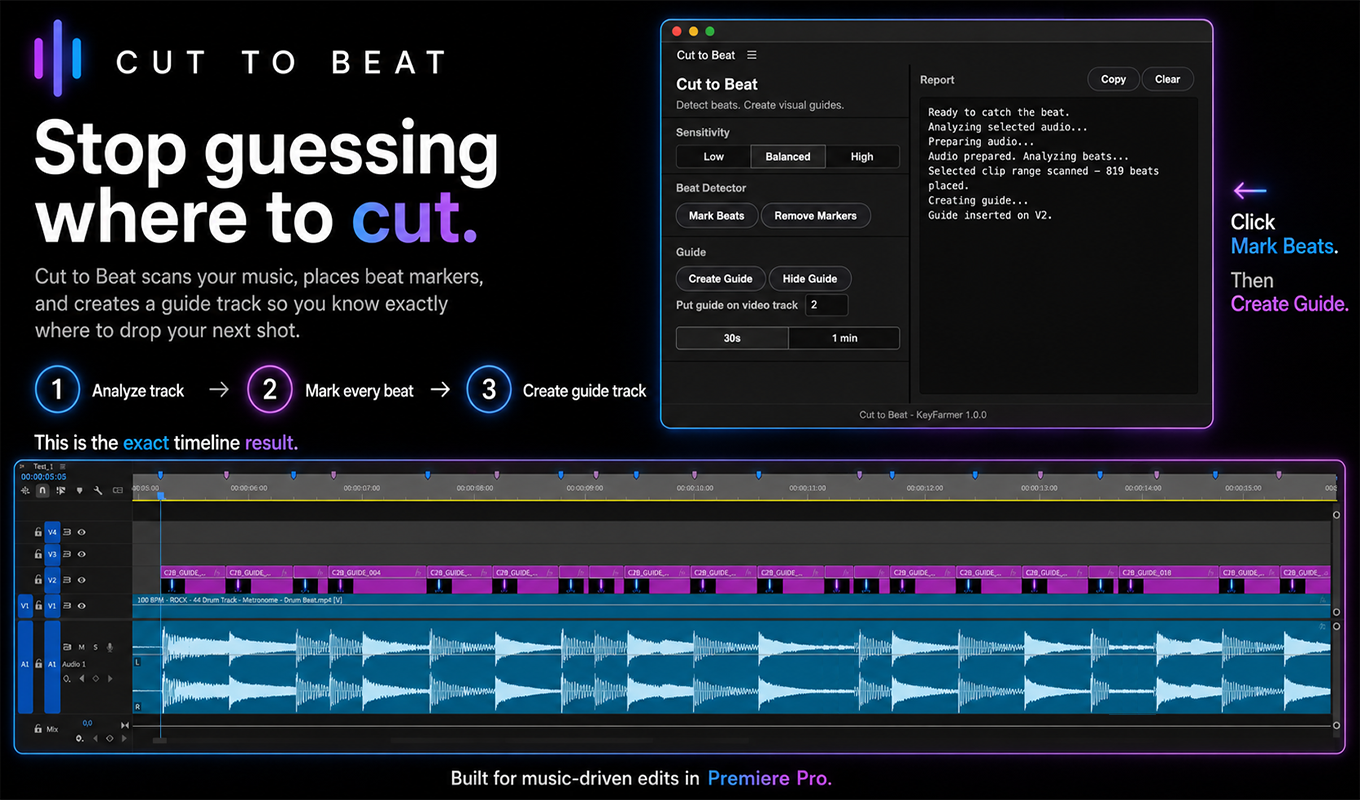Click the Mark Beats button
The width and height of the screenshot is (1360, 800).
point(717,215)
